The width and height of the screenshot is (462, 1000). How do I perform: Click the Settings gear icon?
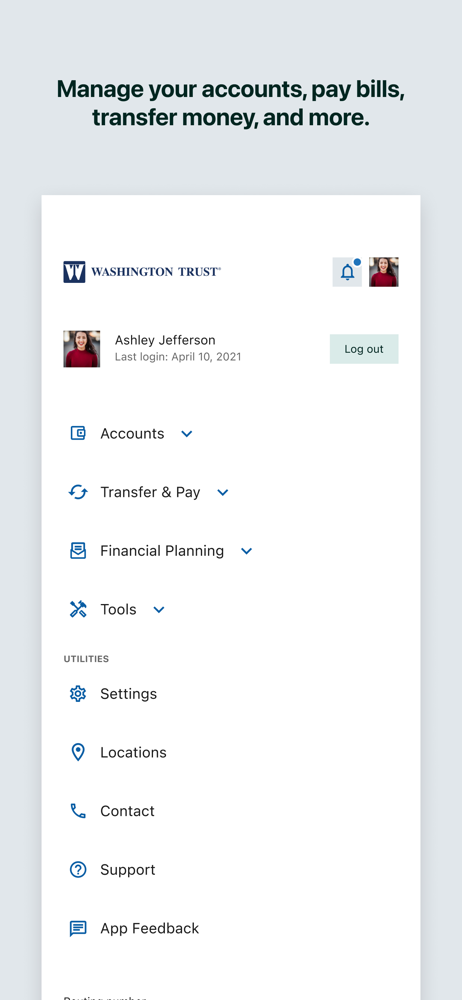tap(78, 694)
